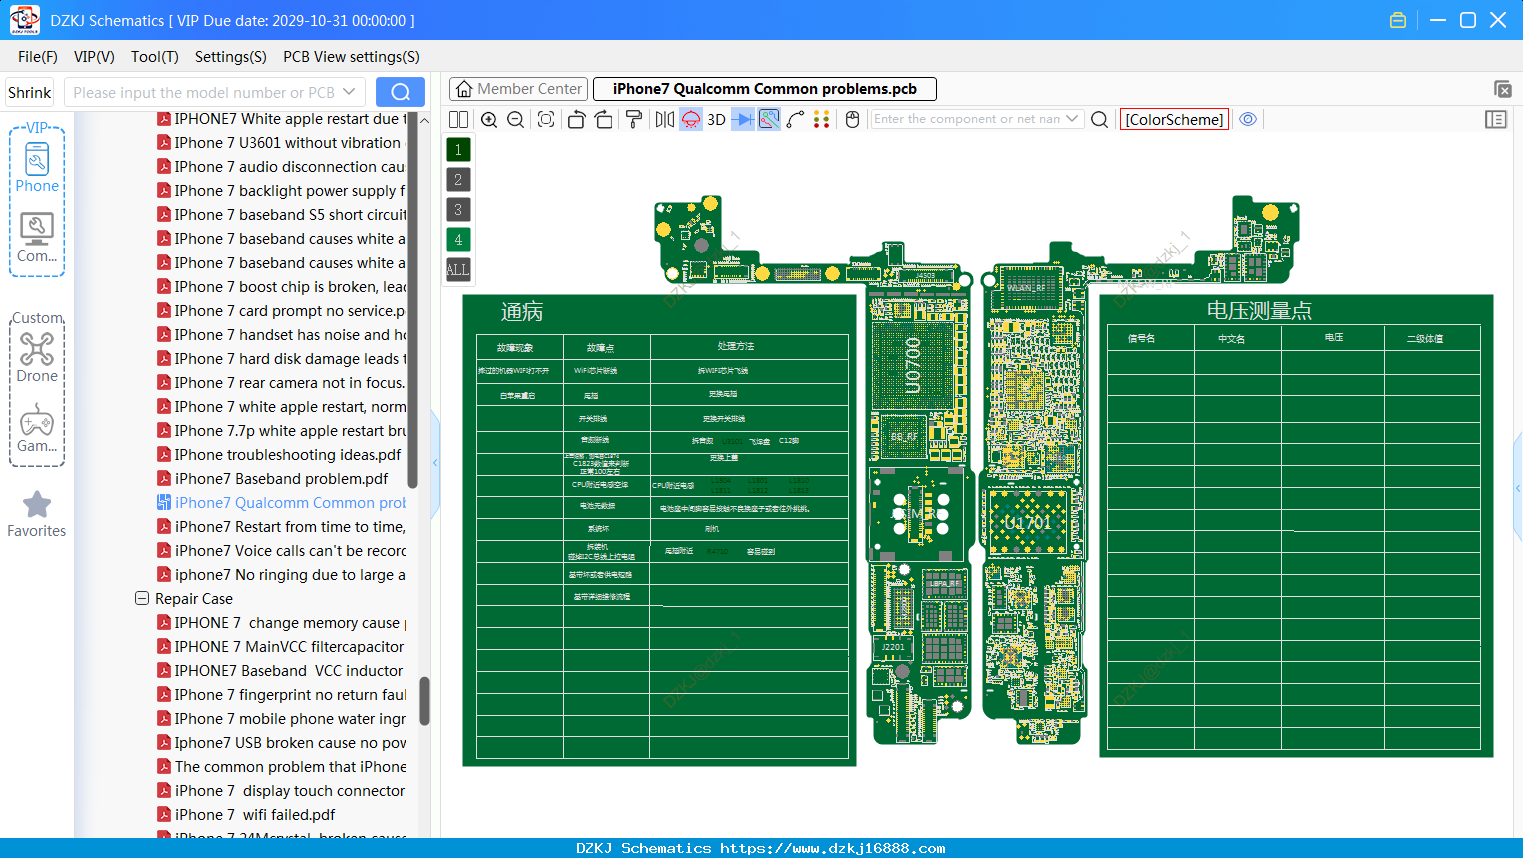The height and width of the screenshot is (858, 1523).
Task: Collapse the Repair Case tree node
Action: coord(142,598)
